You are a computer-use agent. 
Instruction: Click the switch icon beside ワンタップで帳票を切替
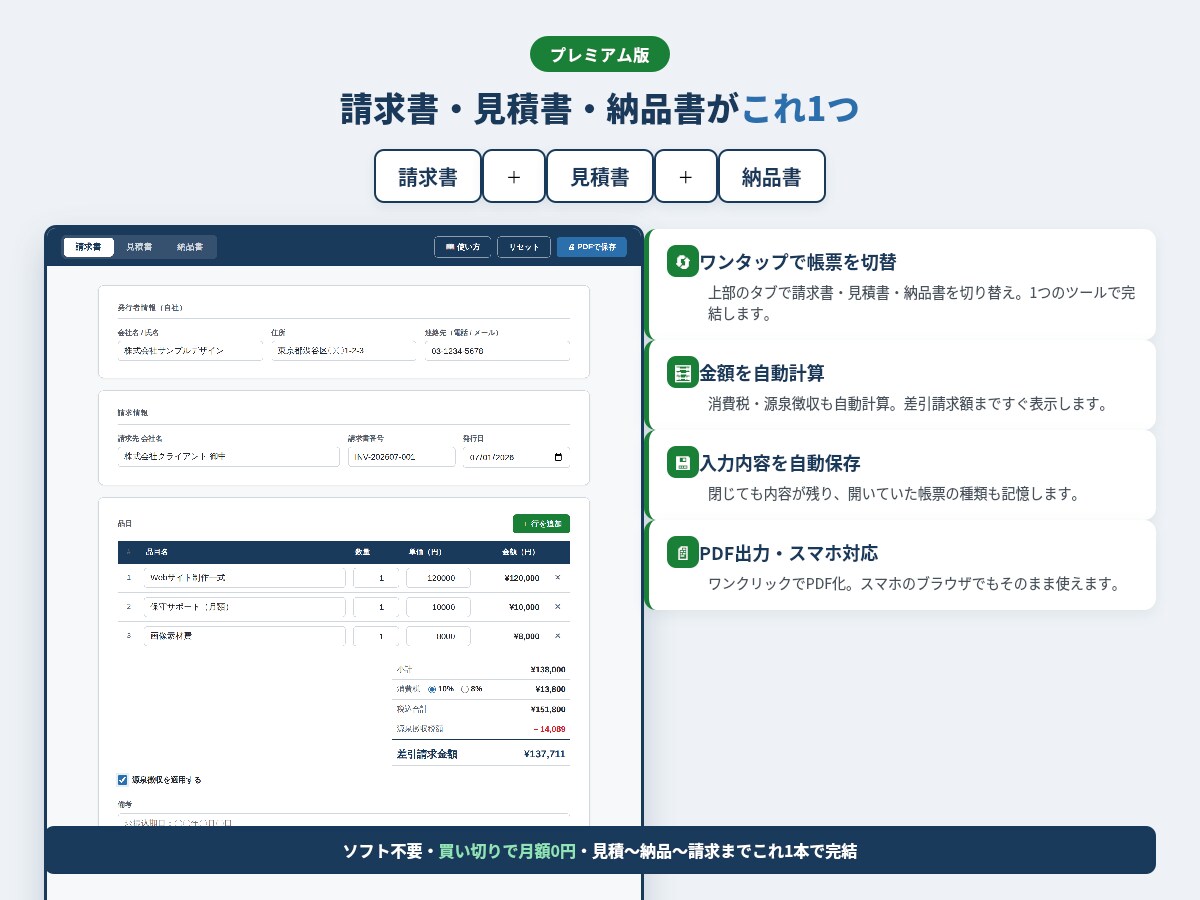(x=683, y=261)
